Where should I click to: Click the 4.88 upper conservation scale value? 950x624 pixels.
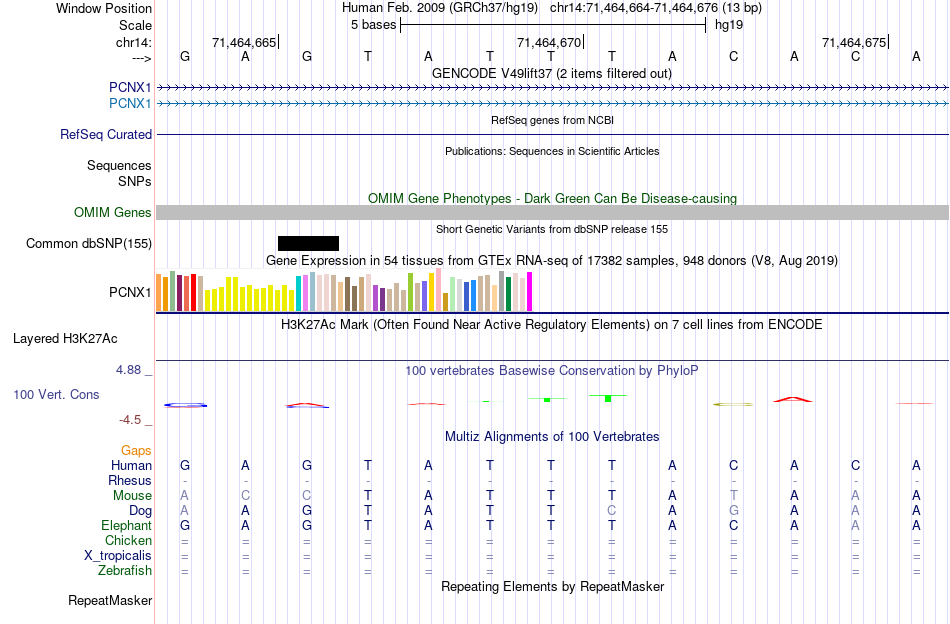tap(128, 370)
